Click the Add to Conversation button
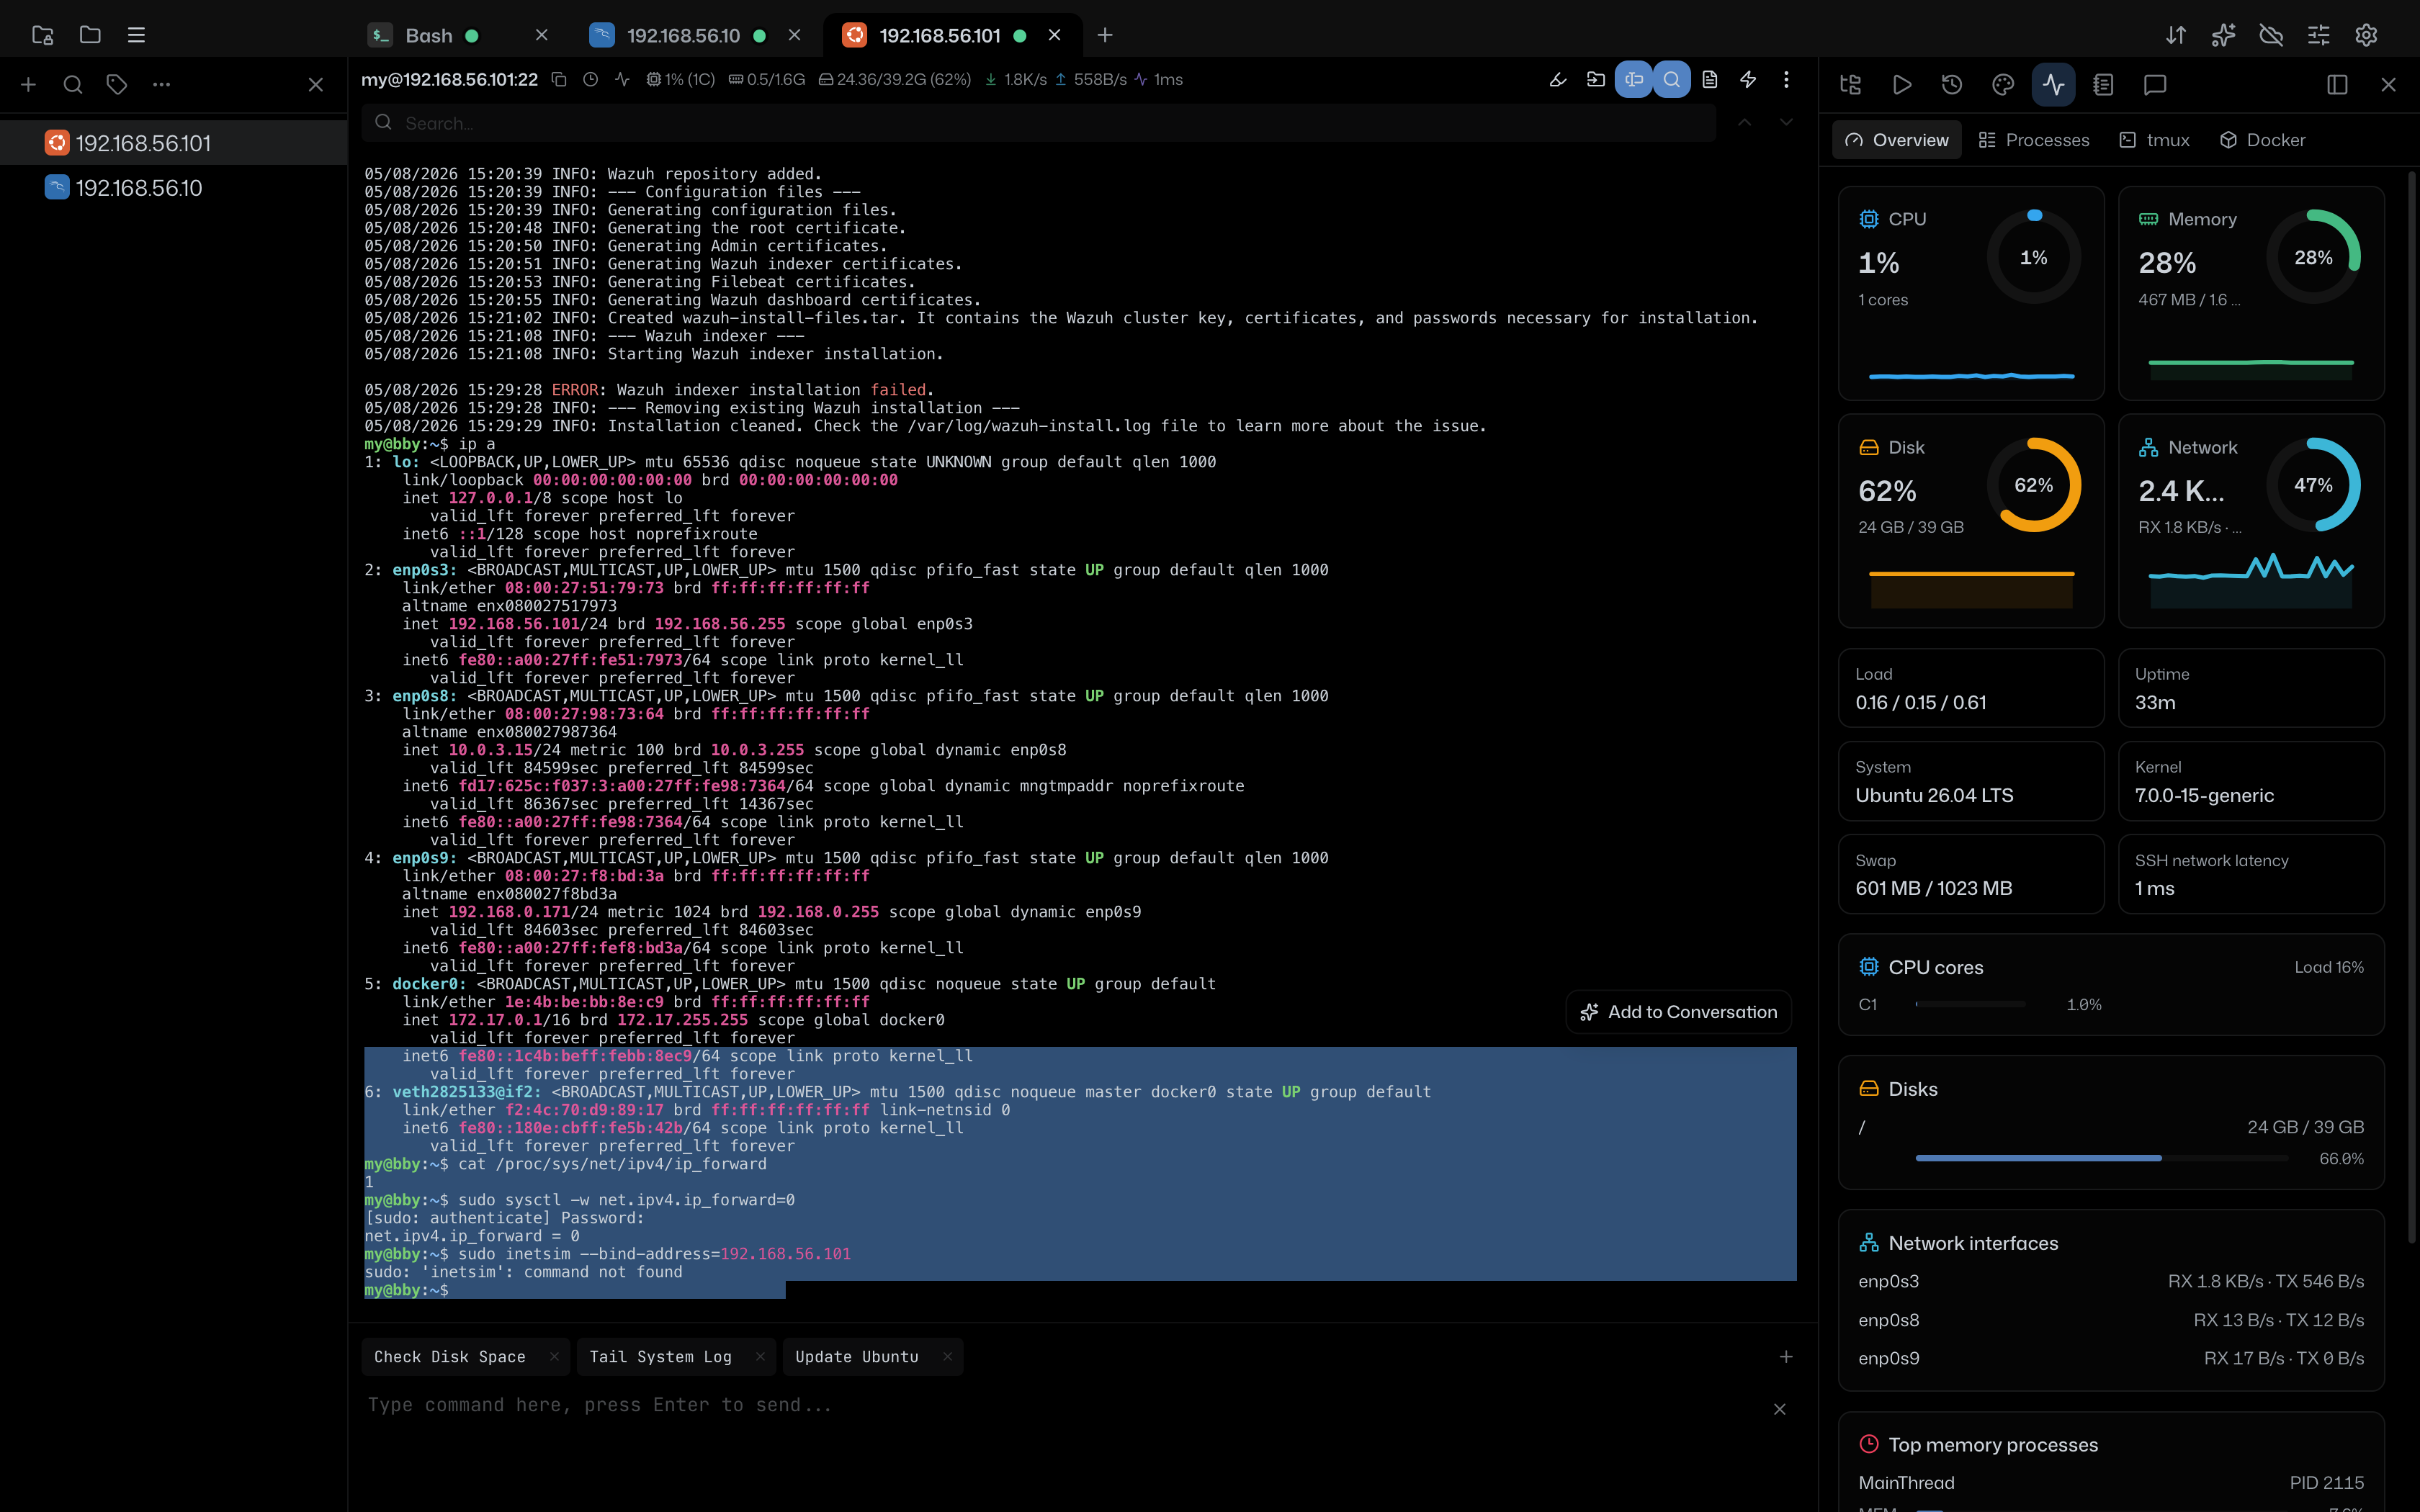 click(x=1679, y=1012)
